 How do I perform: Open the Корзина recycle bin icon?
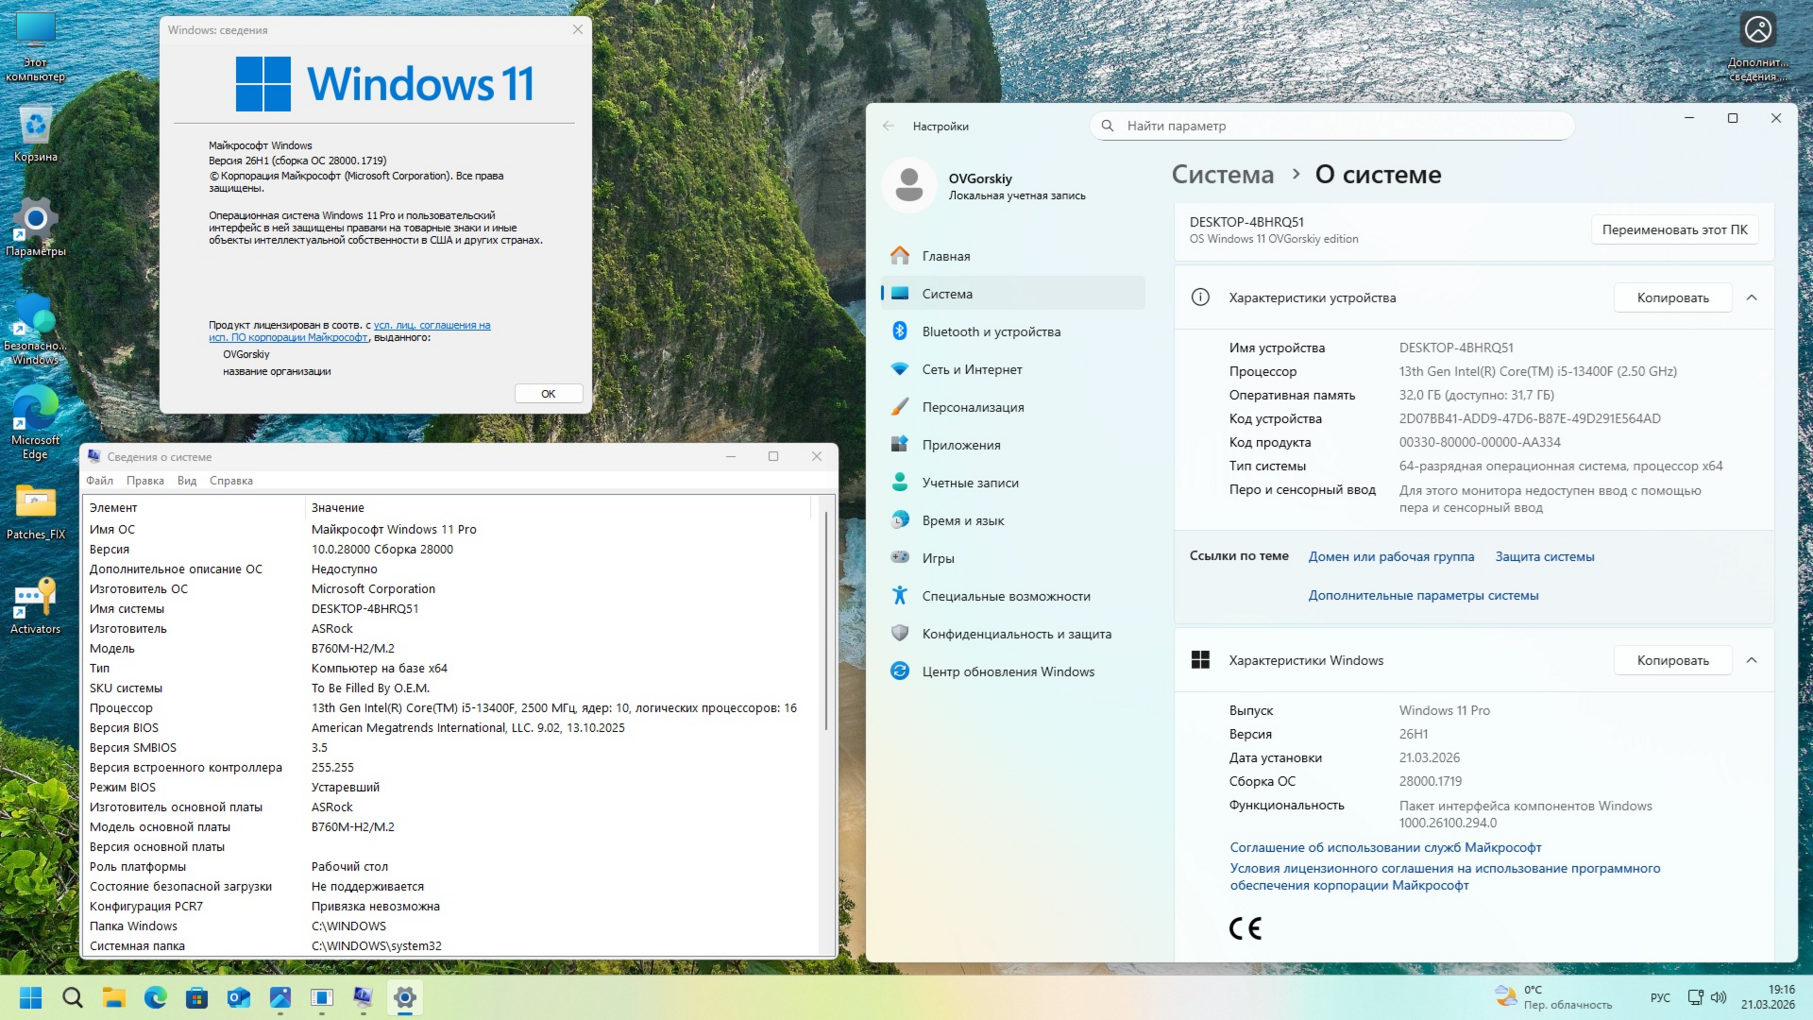click(x=35, y=133)
